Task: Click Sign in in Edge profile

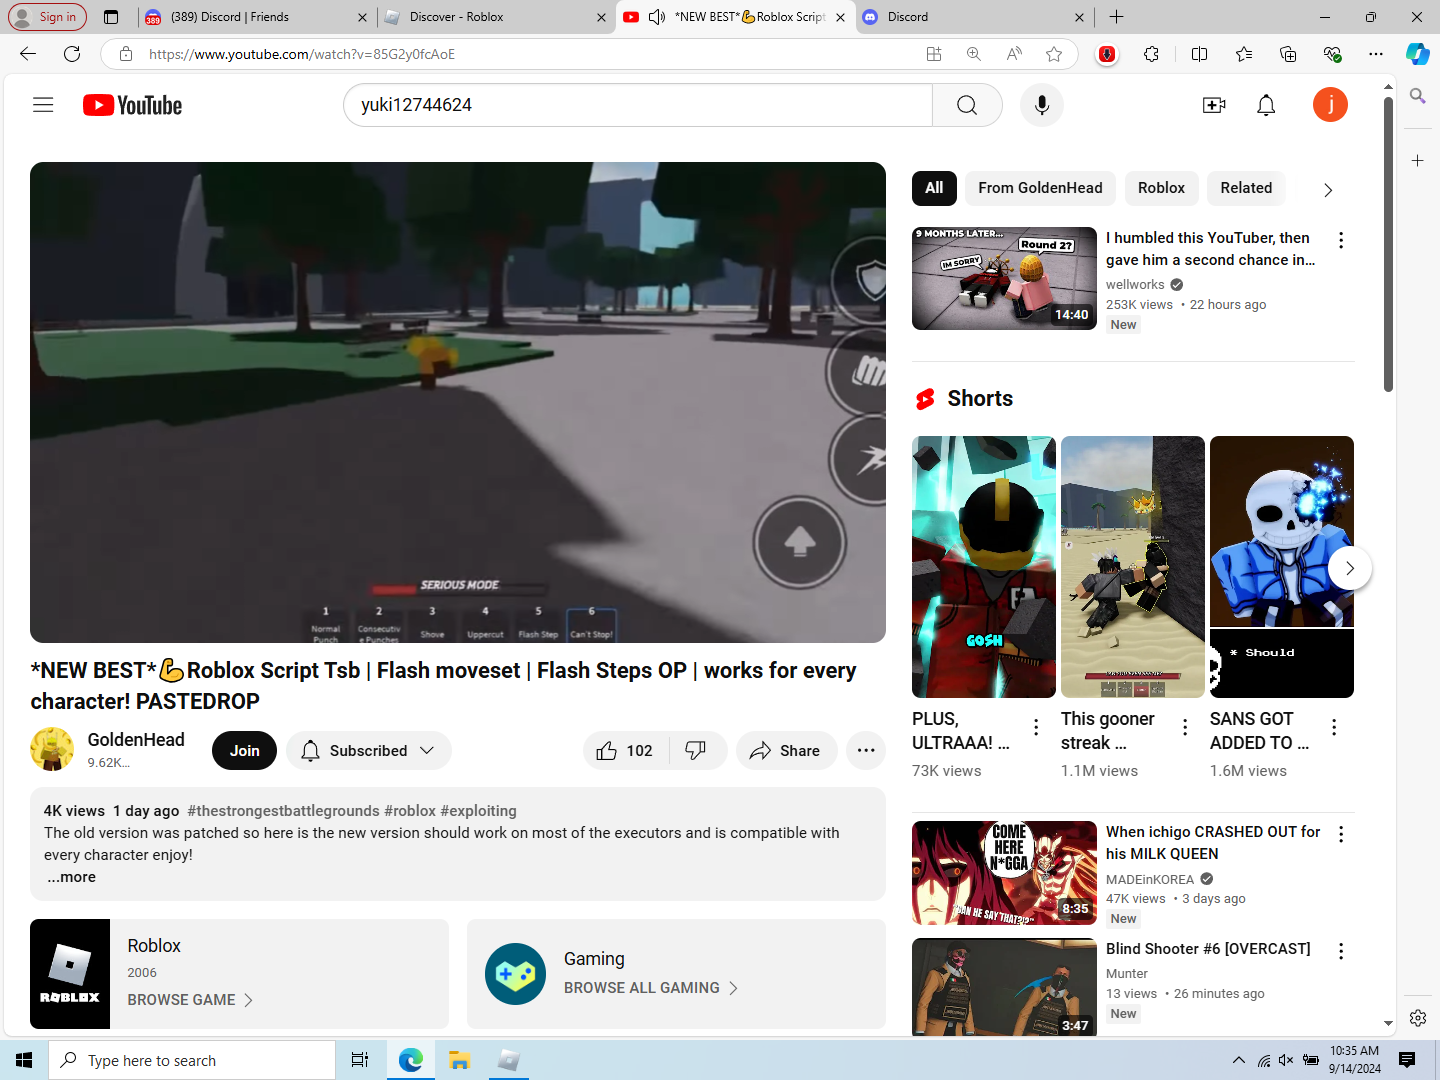Action: (47, 17)
